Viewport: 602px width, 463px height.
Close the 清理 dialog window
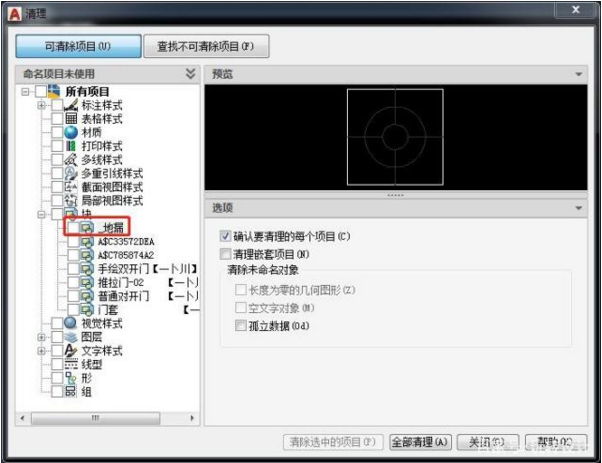pos(576,10)
